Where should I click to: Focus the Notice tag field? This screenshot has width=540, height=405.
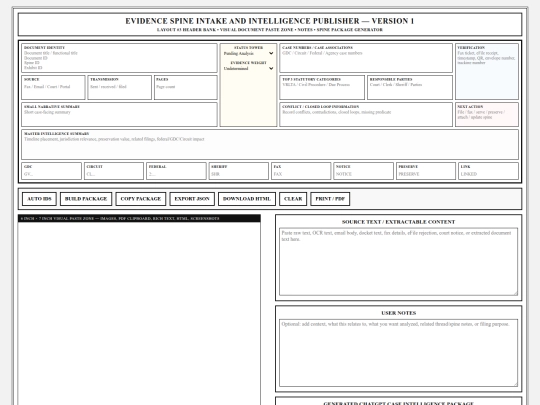364,174
